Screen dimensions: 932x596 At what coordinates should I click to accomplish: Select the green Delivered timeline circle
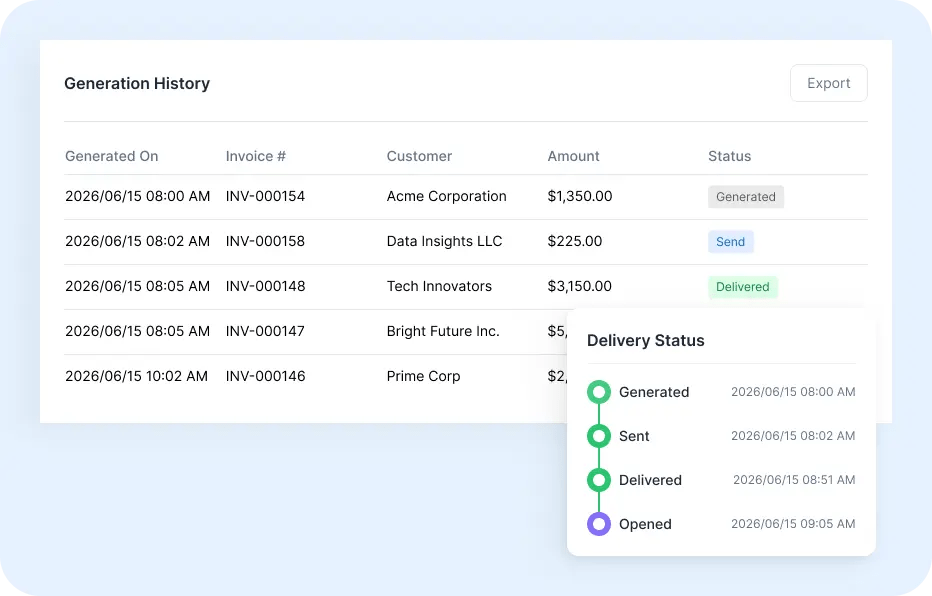tap(599, 480)
